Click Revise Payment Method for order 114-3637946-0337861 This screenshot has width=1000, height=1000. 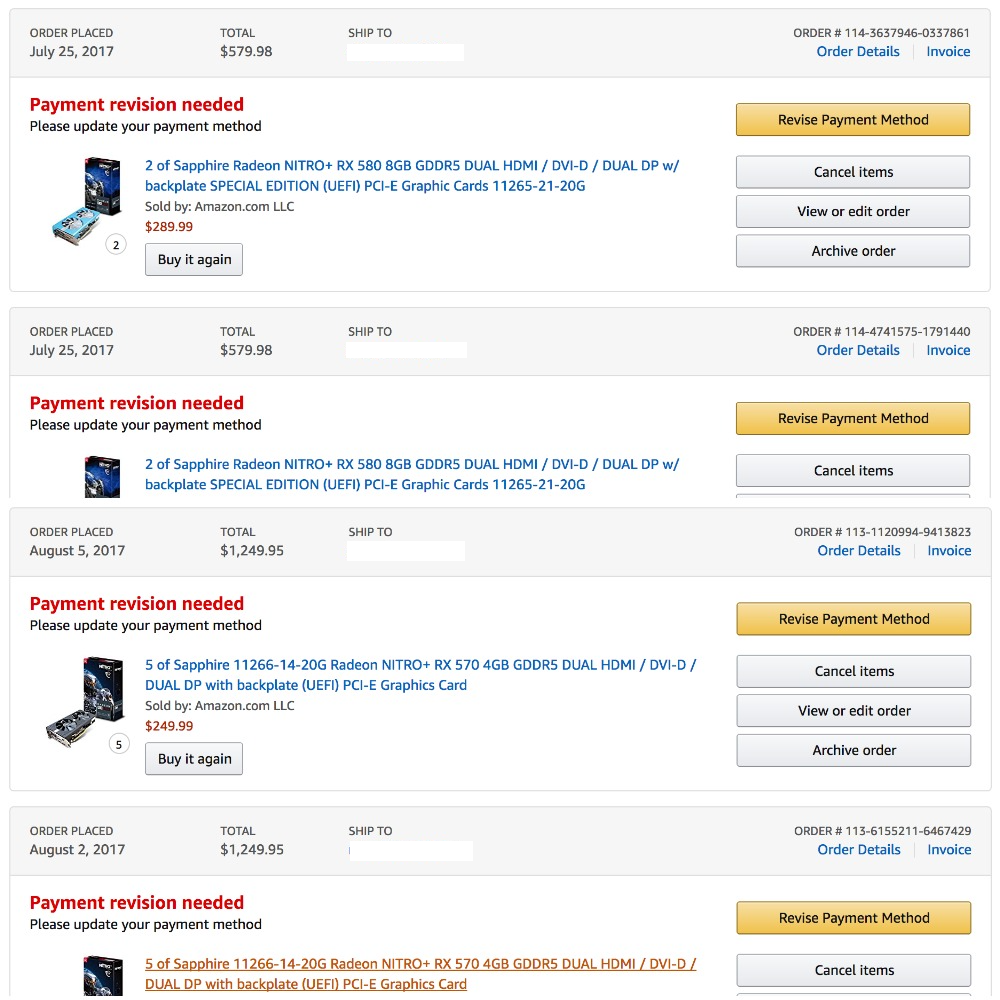pyautogui.click(x=853, y=120)
